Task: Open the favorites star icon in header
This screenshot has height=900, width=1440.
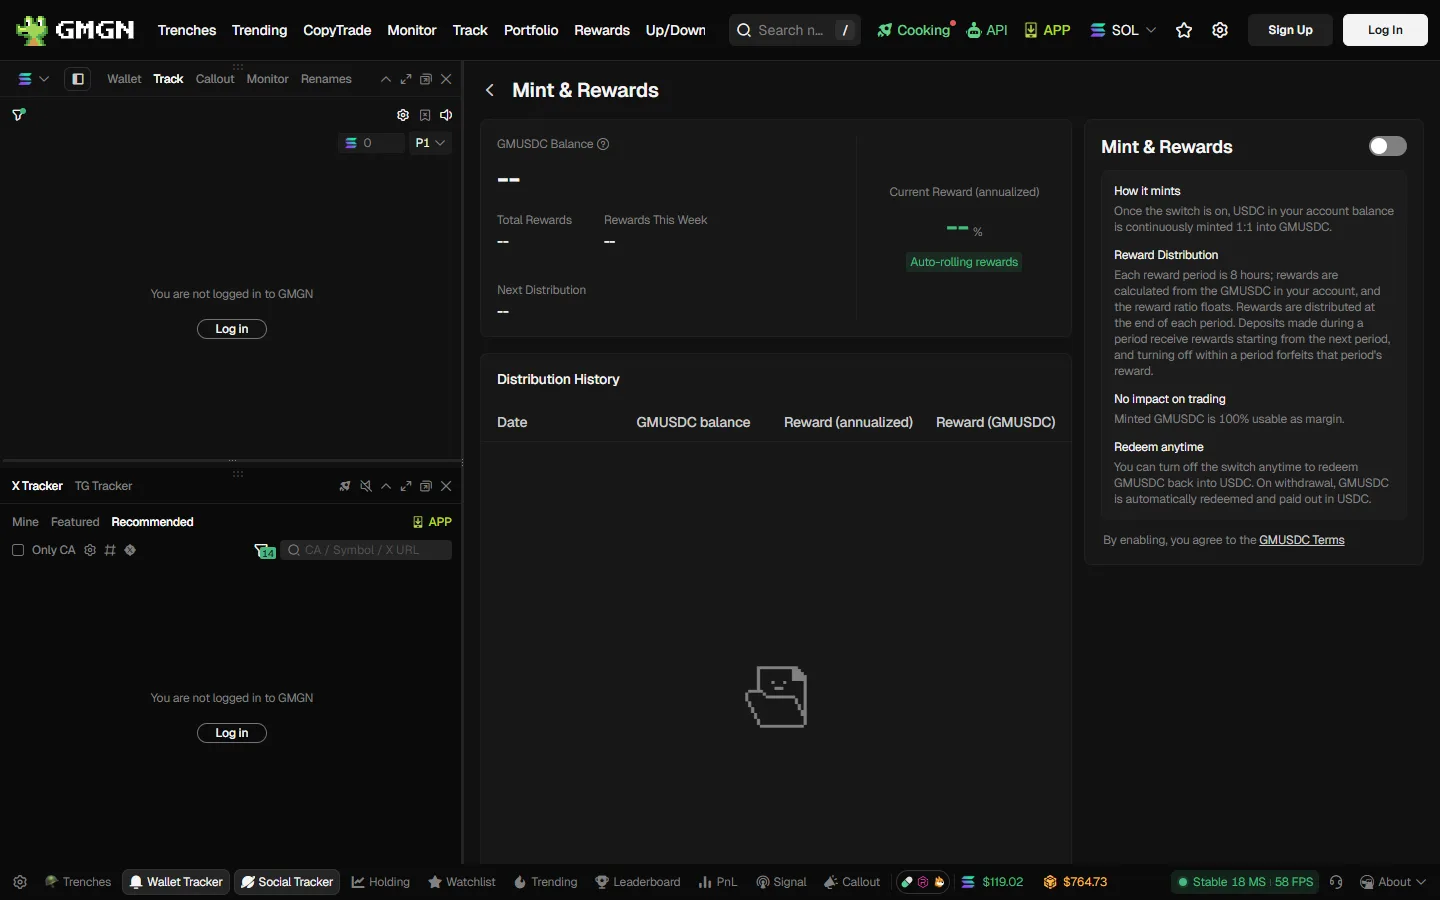Action: coord(1184,30)
